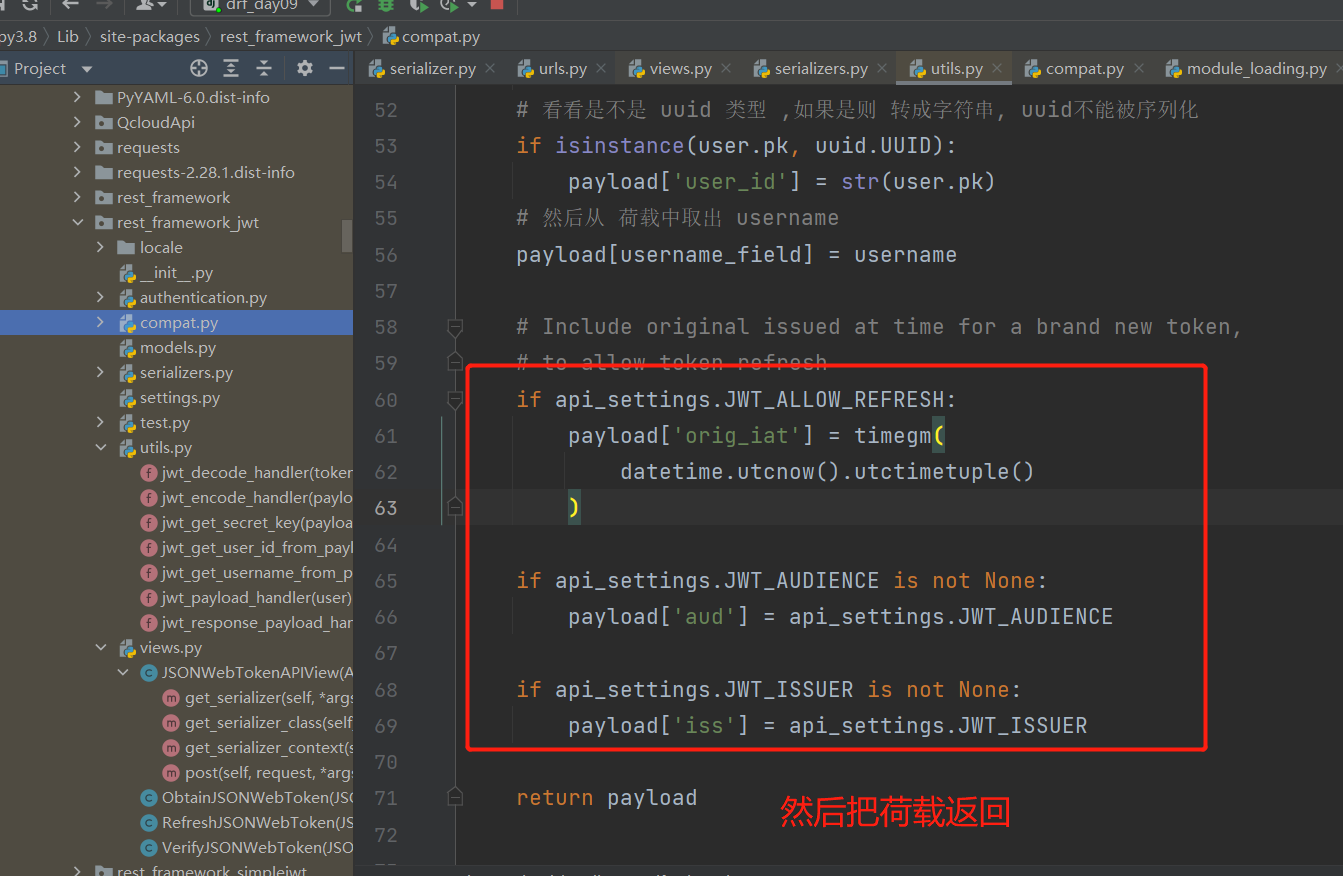This screenshot has height=876, width=1343.
Task: Click the green Debug bug icon
Action: coord(386,5)
